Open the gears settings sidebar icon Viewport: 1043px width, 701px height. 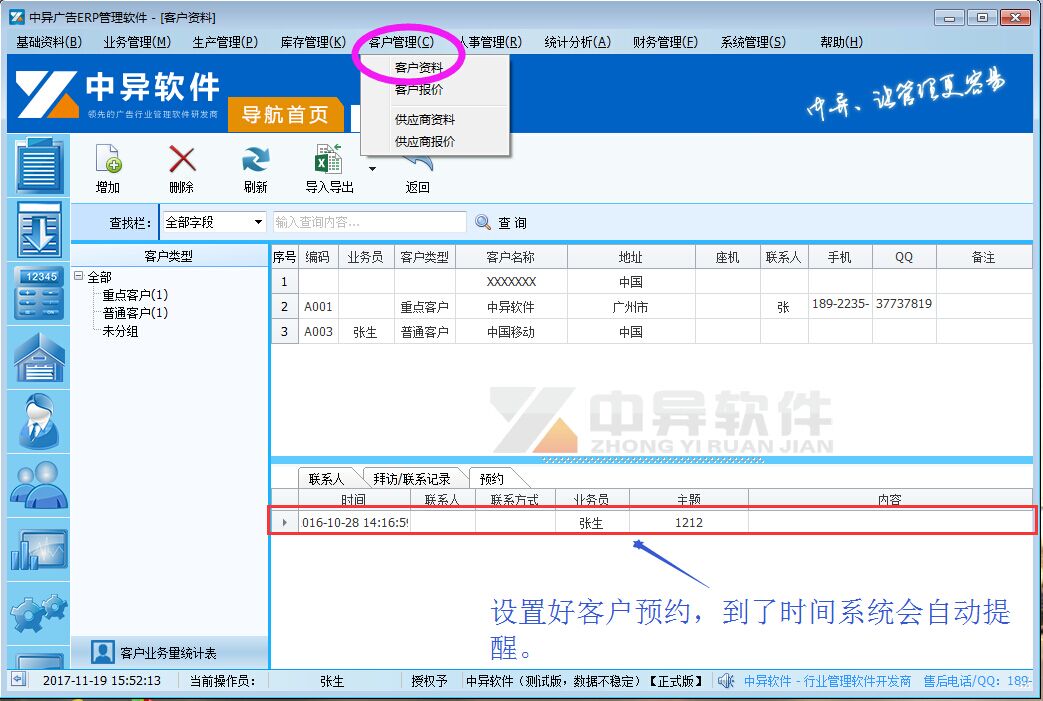(39, 613)
